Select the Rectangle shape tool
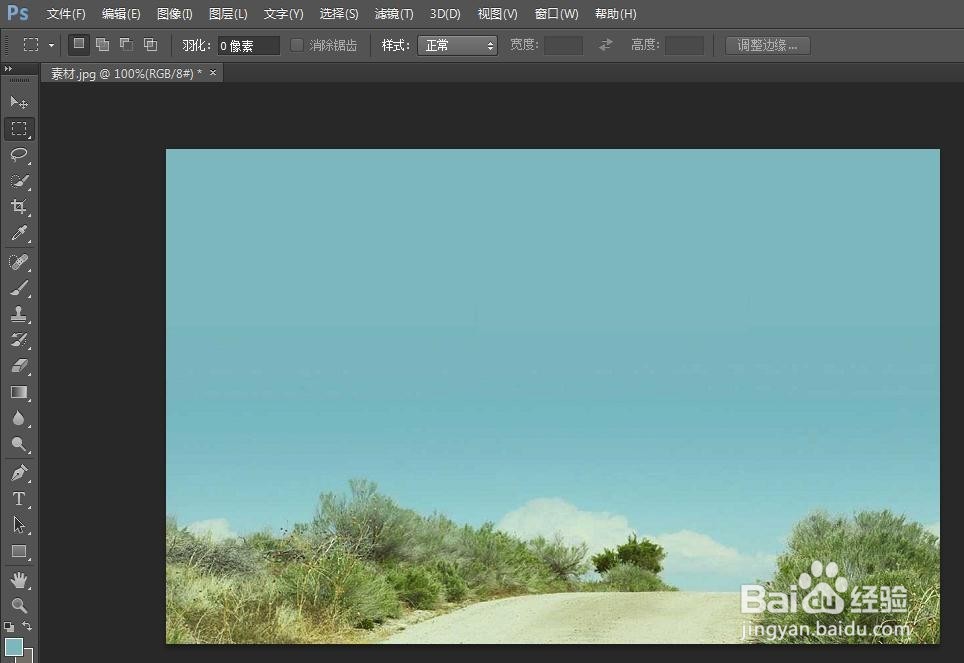Screen dimensions: 964x663 pyautogui.click(x=19, y=551)
